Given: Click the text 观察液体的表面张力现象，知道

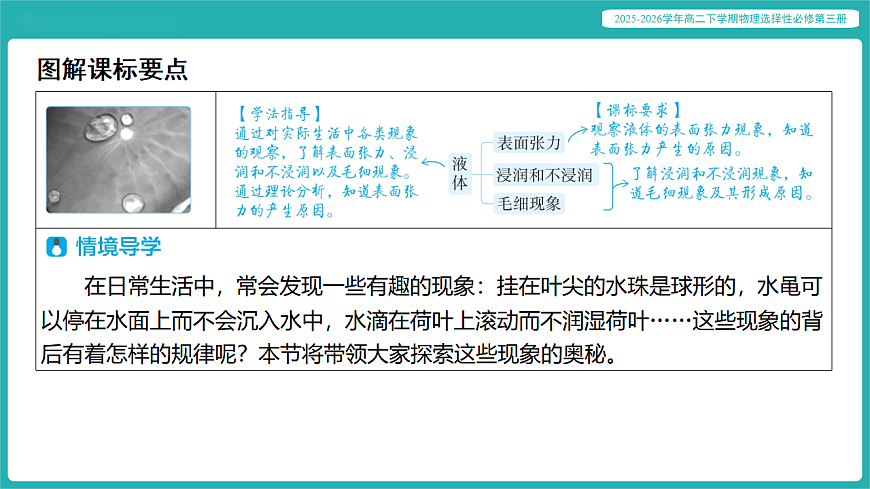Looking at the screenshot, I should (702, 130).
